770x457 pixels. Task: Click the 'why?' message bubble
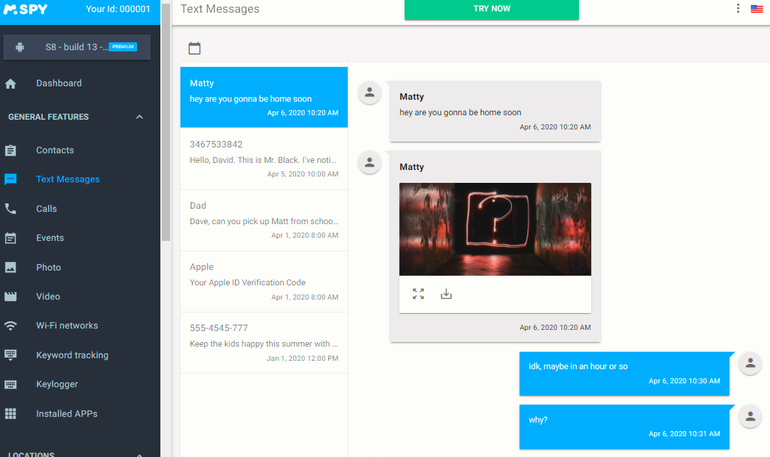click(x=624, y=427)
